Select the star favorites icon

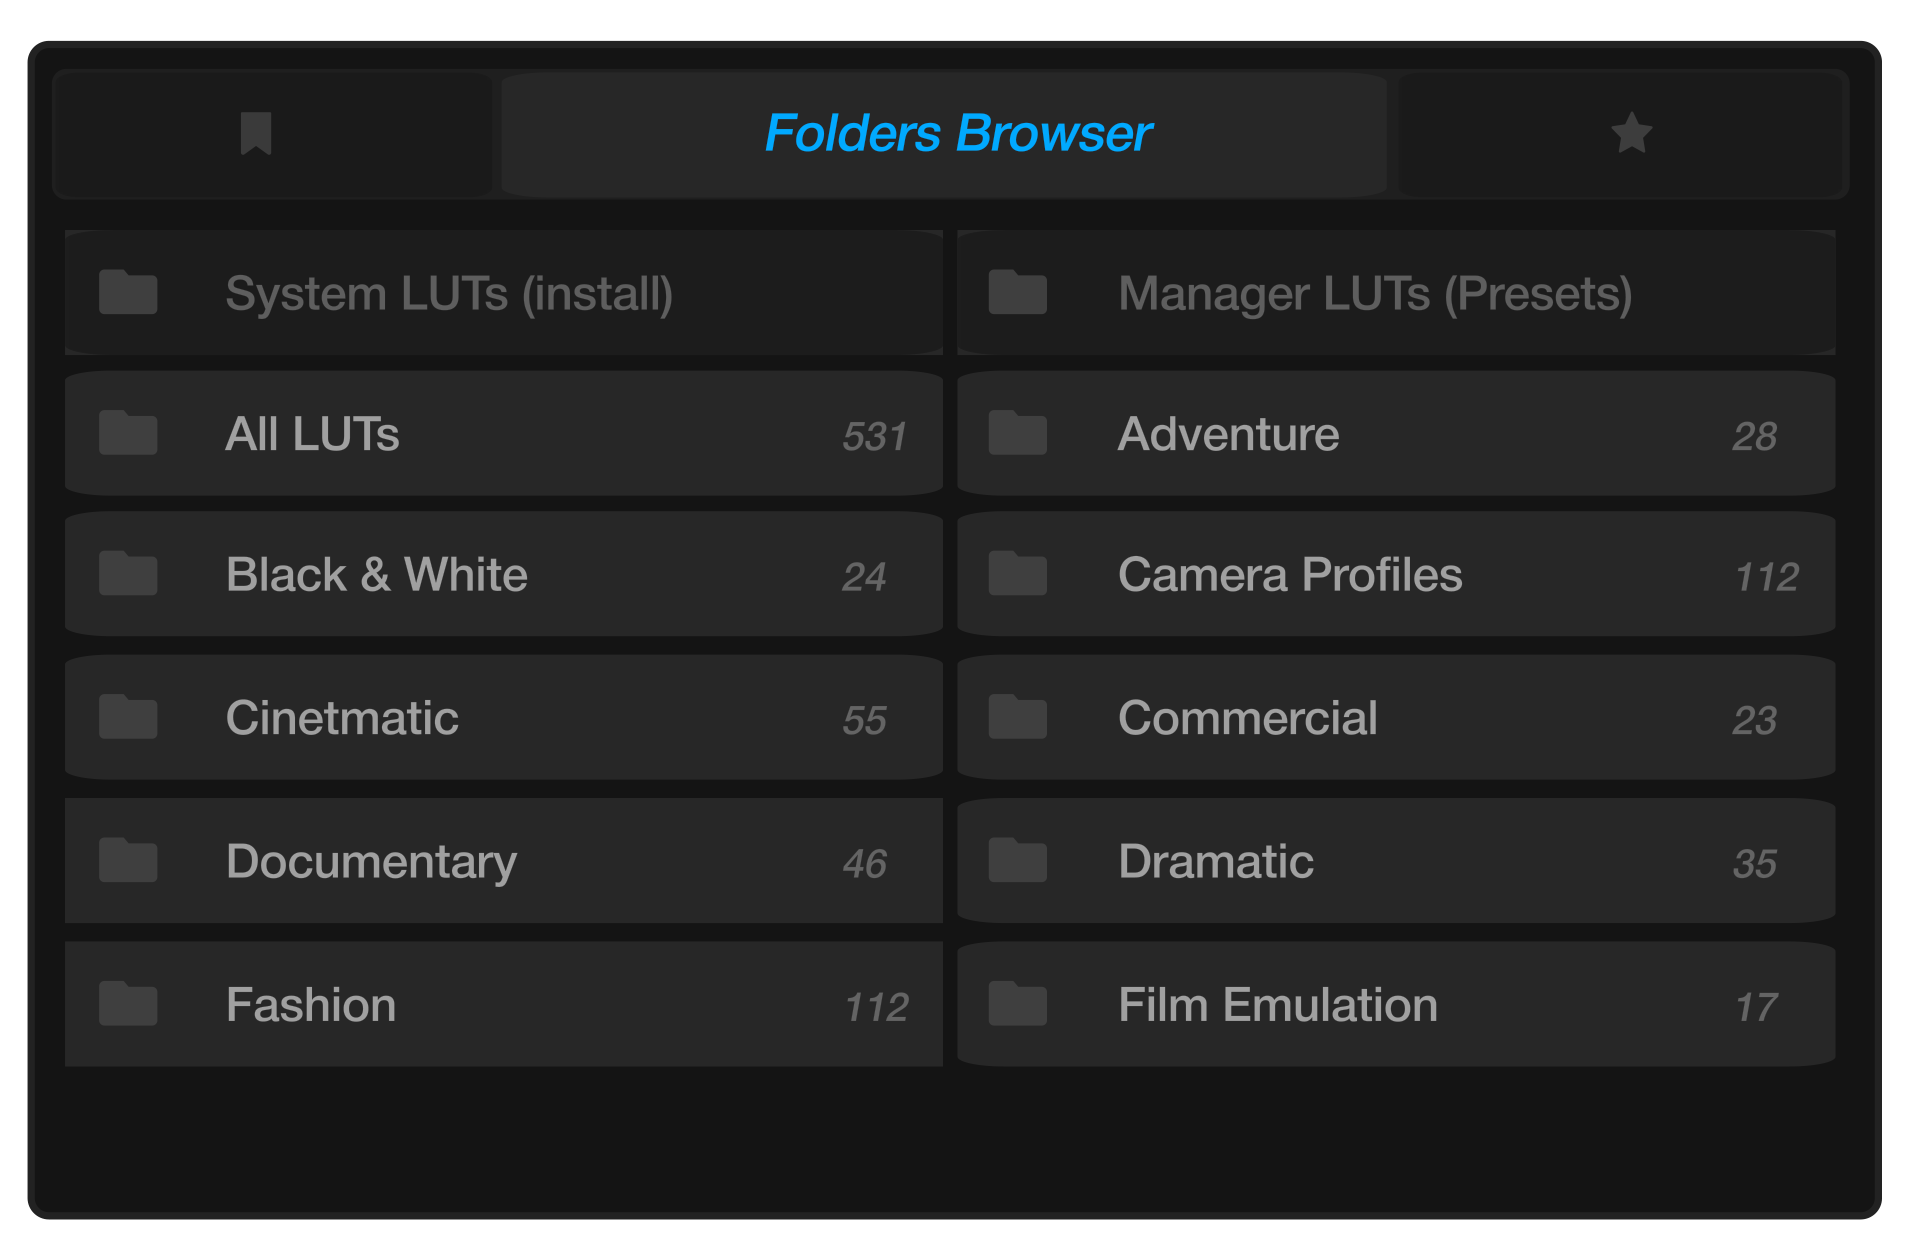click(x=1631, y=133)
